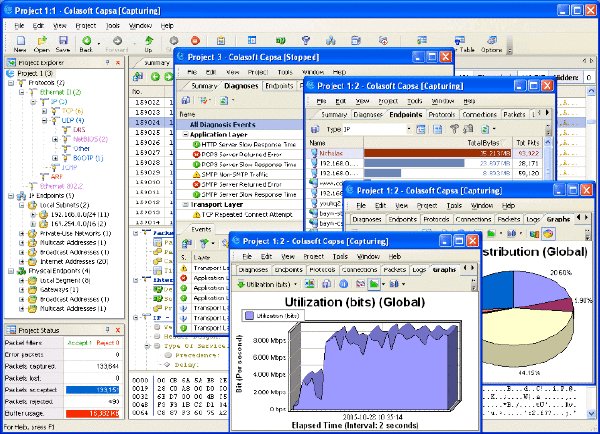The height and width of the screenshot is (434, 600).
Task: Click the green Back toolbar icon
Action: pyautogui.click(x=87, y=41)
